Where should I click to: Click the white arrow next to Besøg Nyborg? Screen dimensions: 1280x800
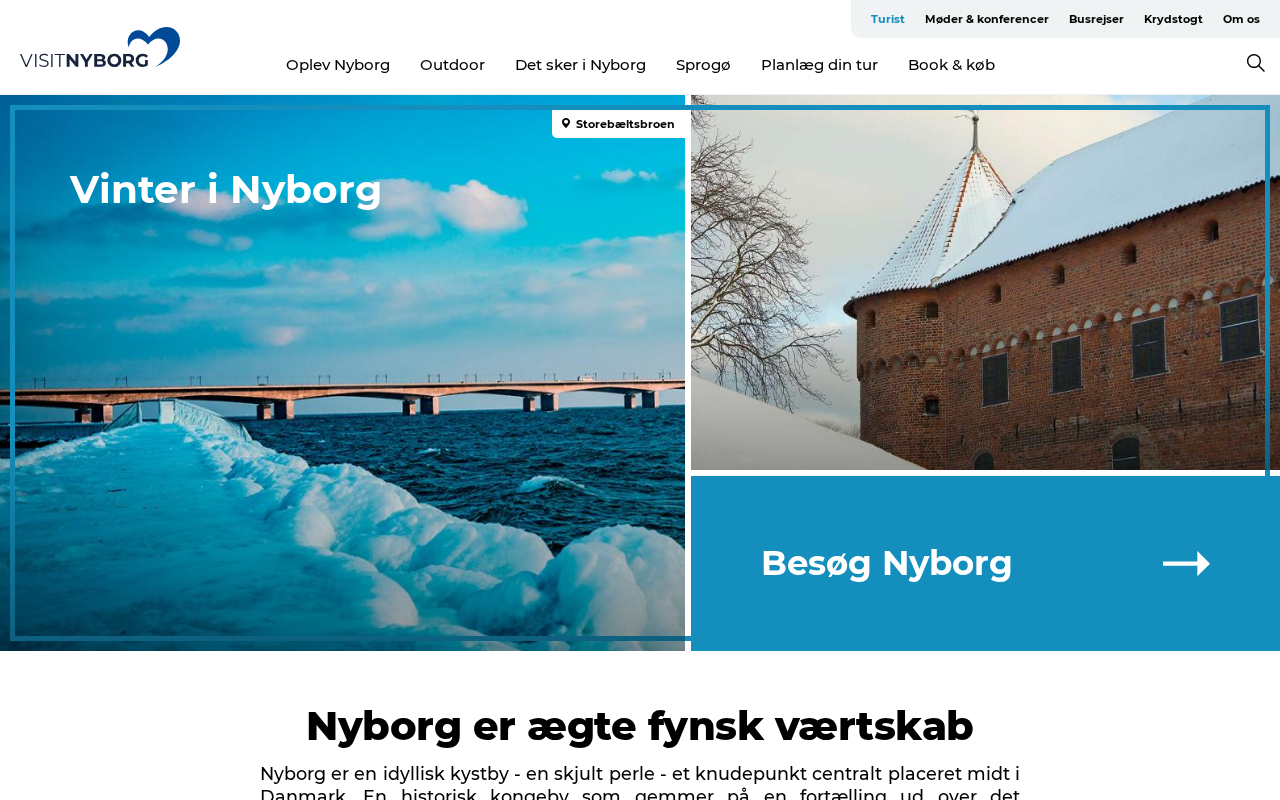pyautogui.click(x=1186, y=564)
